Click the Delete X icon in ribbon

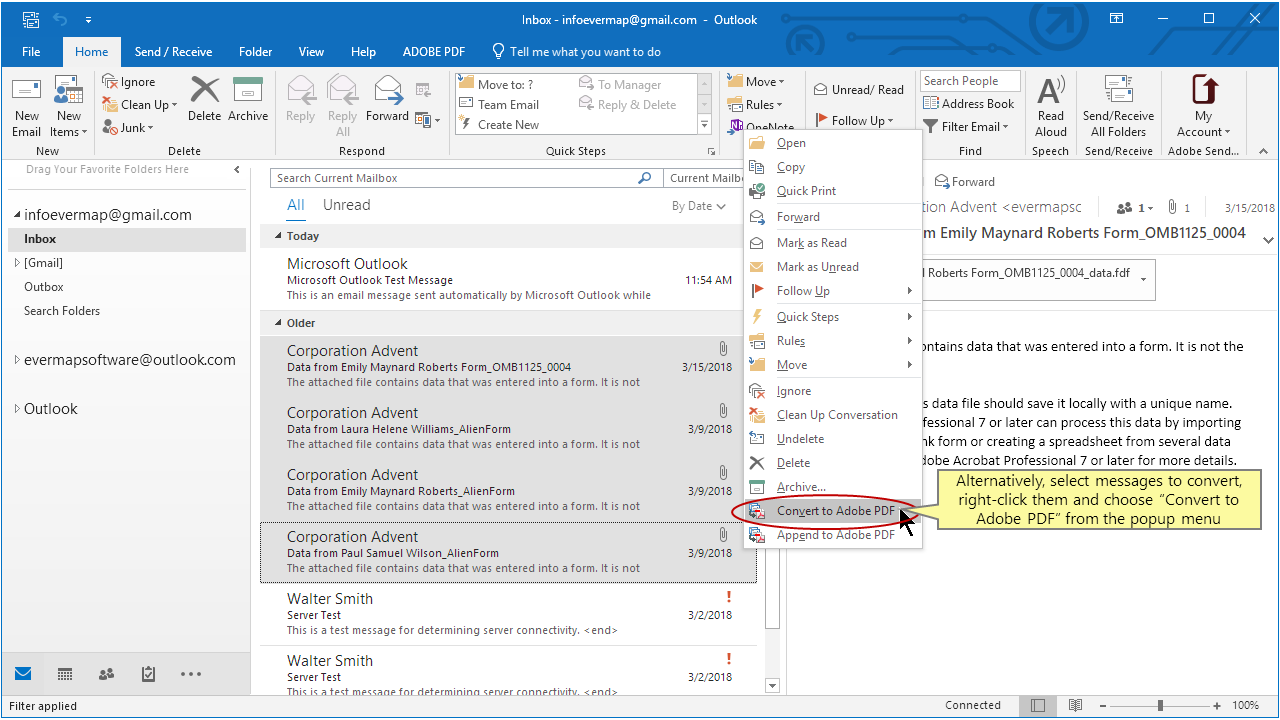pos(204,90)
